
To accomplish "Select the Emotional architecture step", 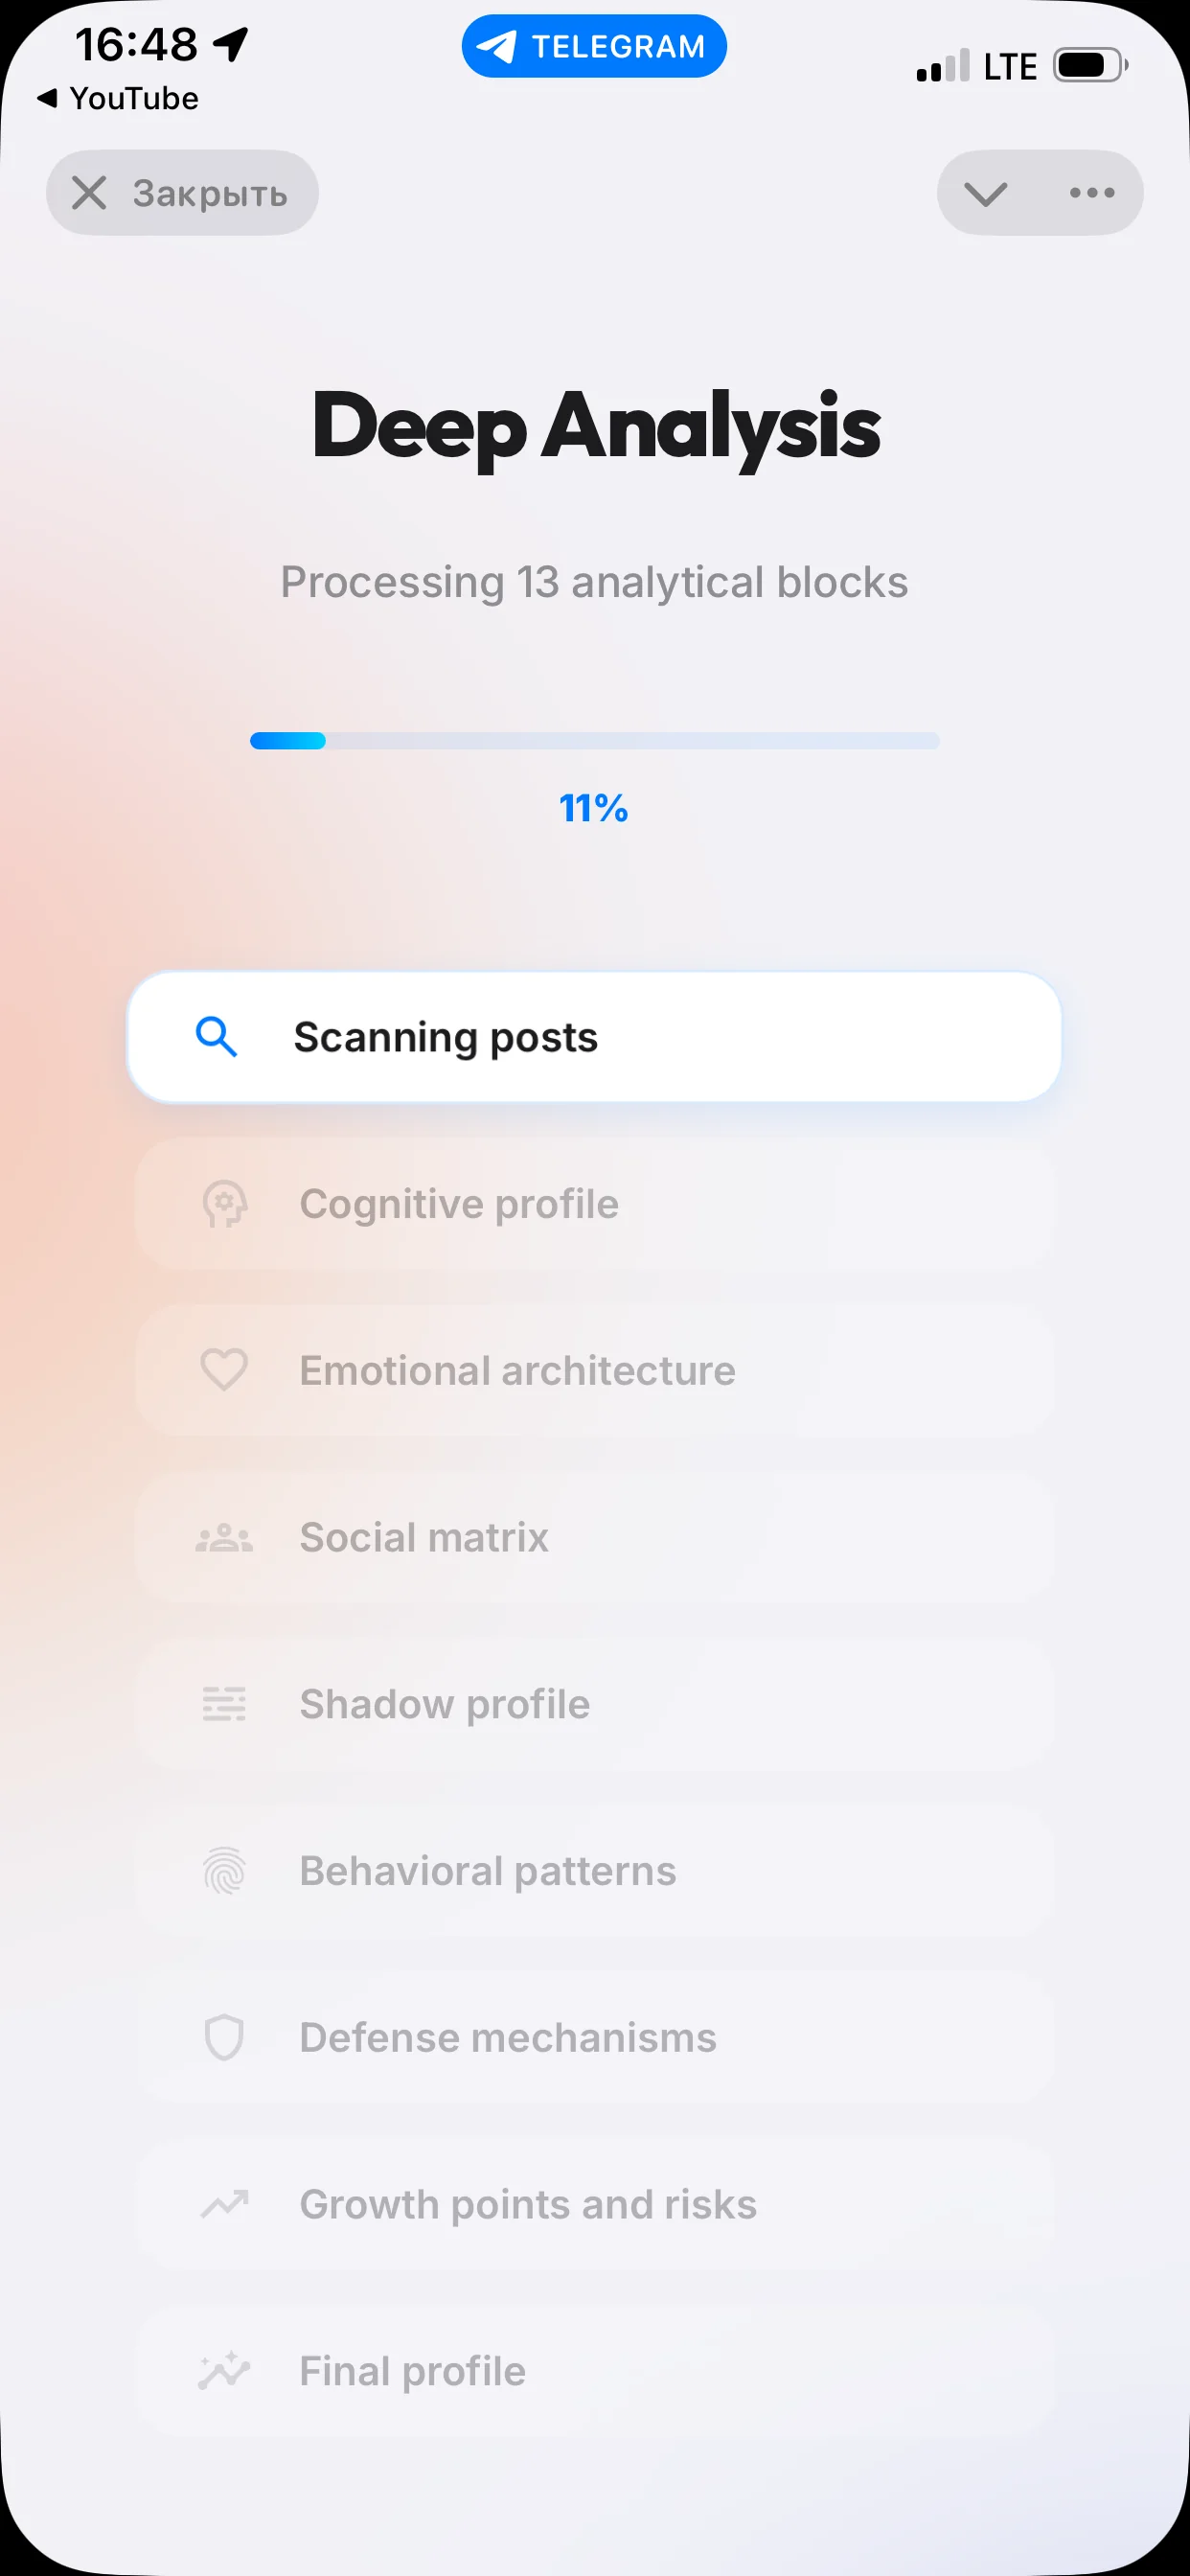I will (x=594, y=1370).
